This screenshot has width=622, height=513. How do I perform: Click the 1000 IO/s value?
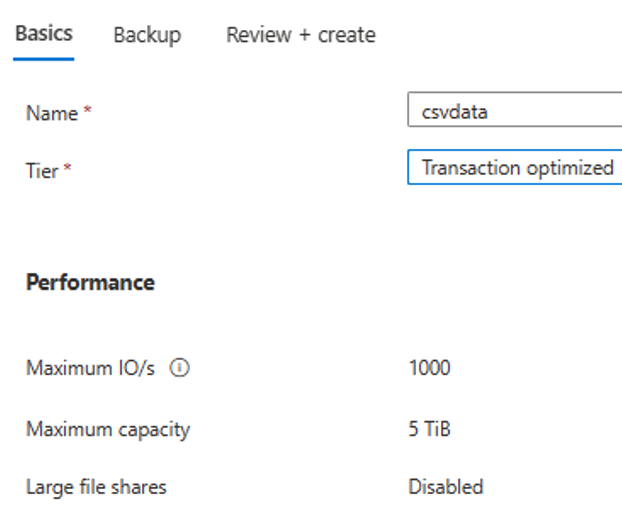(429, 368)
